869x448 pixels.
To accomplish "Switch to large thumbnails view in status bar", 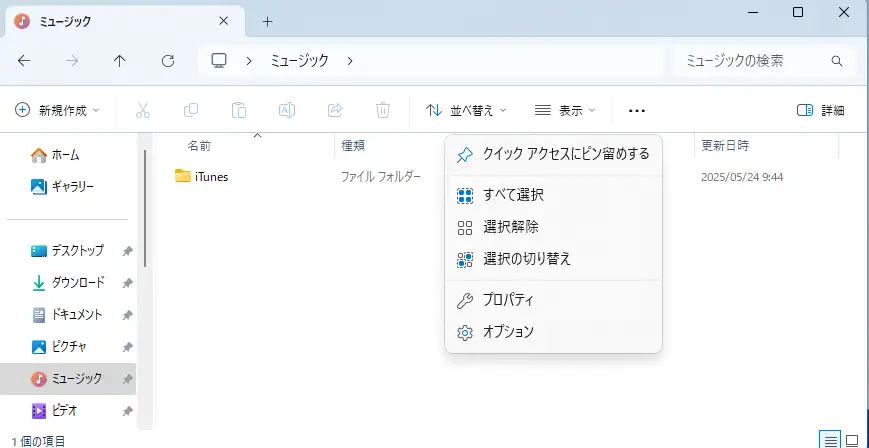I will point(852,440).
